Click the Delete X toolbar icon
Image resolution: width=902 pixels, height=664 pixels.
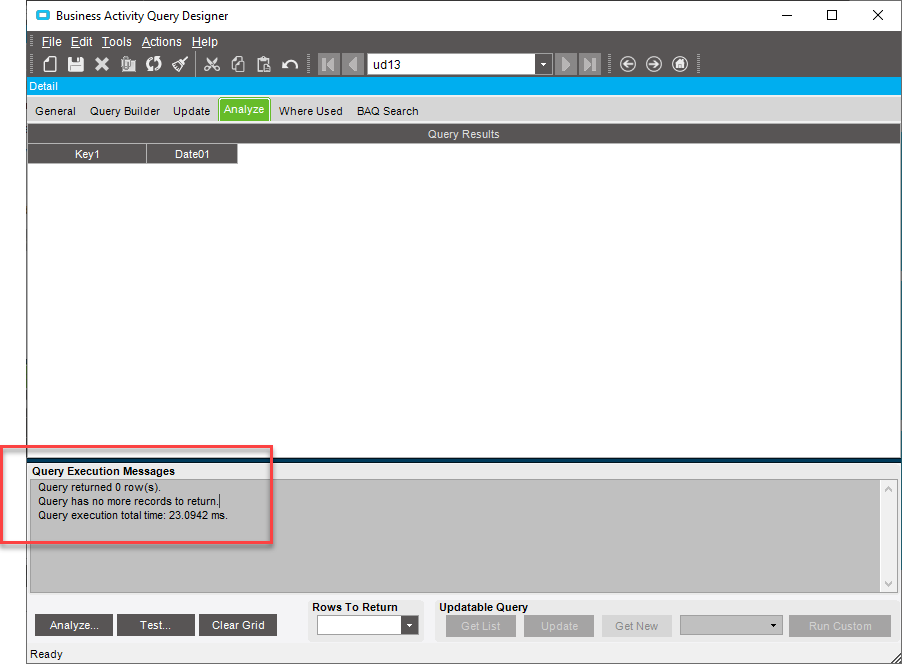[x=102, y=64]
